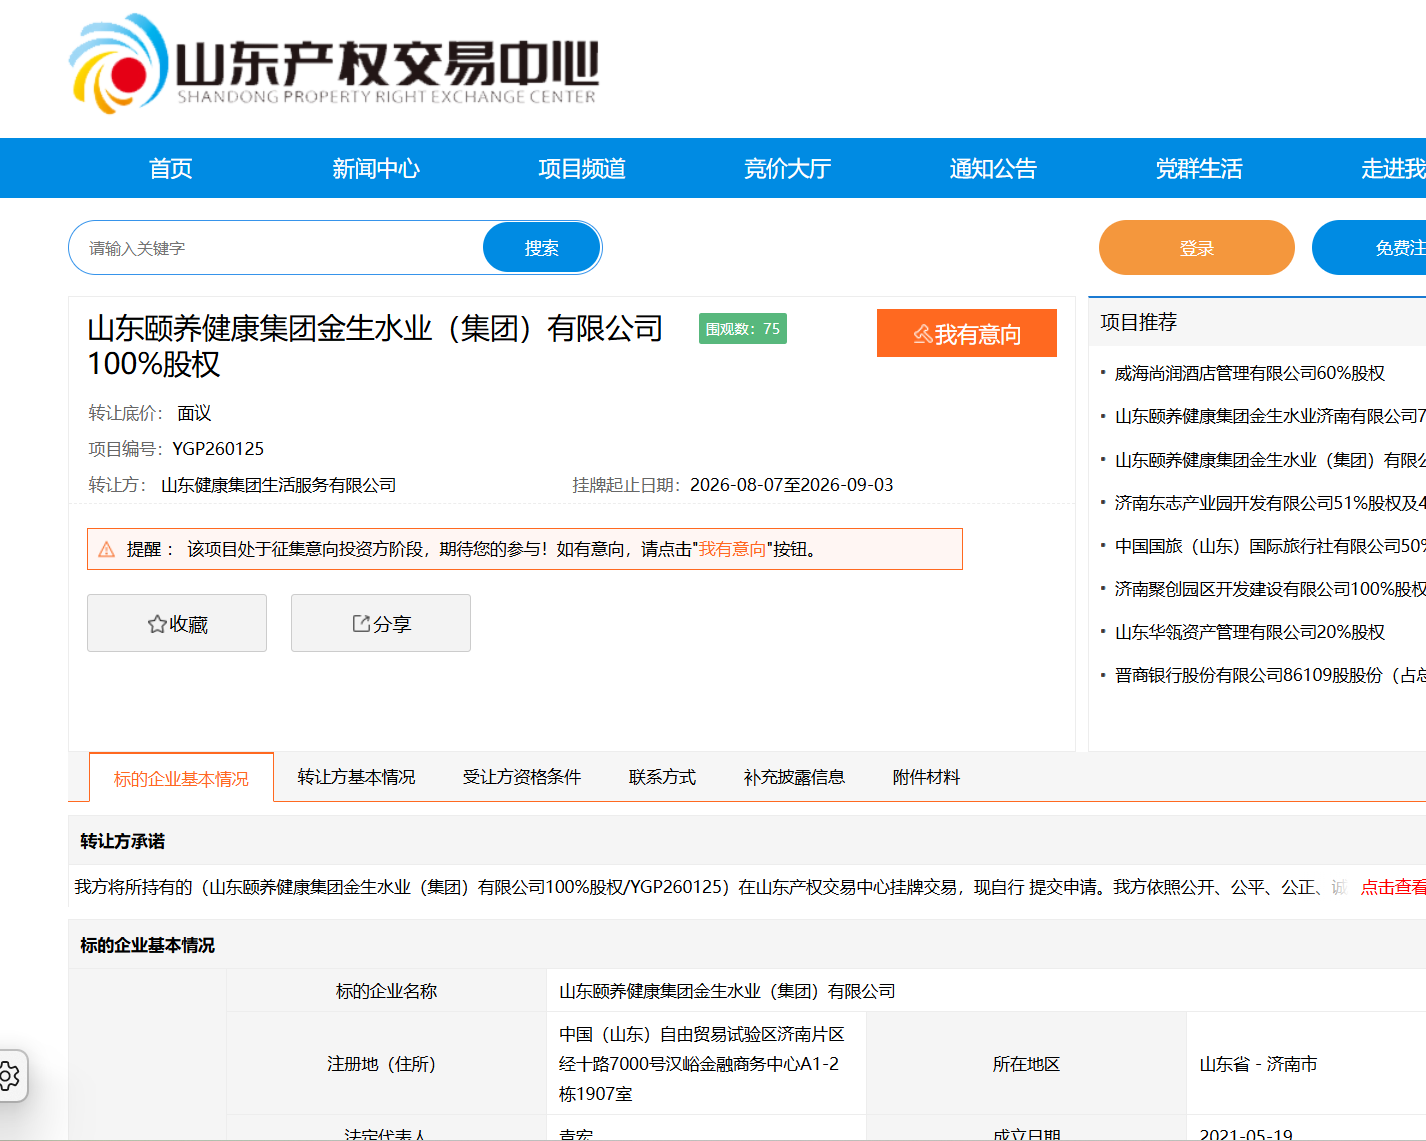Click the red 点击查看 link
Screen dimensions: 1426x1141
click(x=1393, y=887)
